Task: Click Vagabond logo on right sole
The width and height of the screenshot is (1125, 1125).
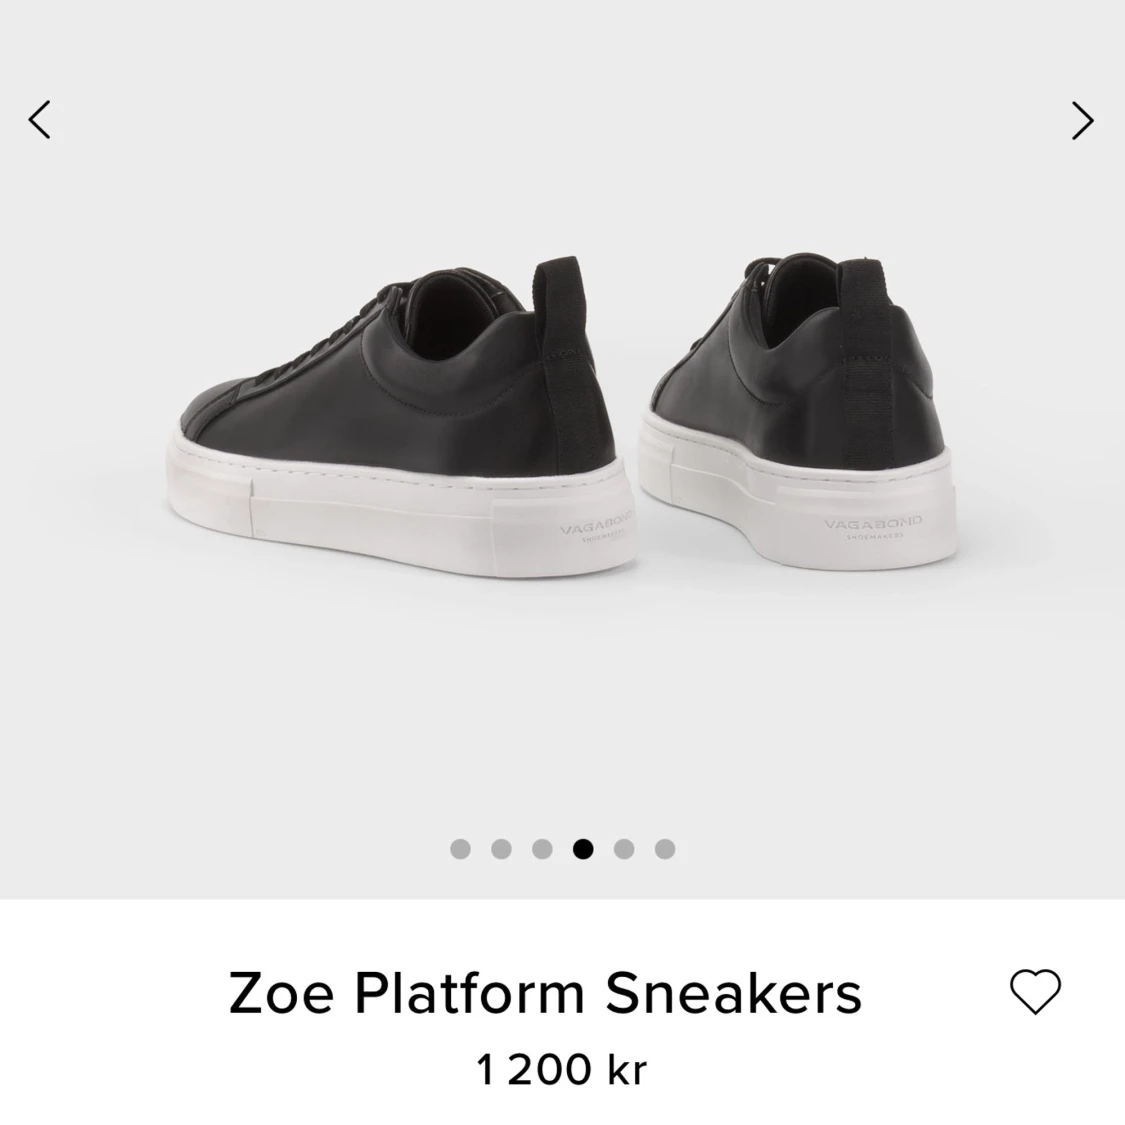Action: (872, 527)
